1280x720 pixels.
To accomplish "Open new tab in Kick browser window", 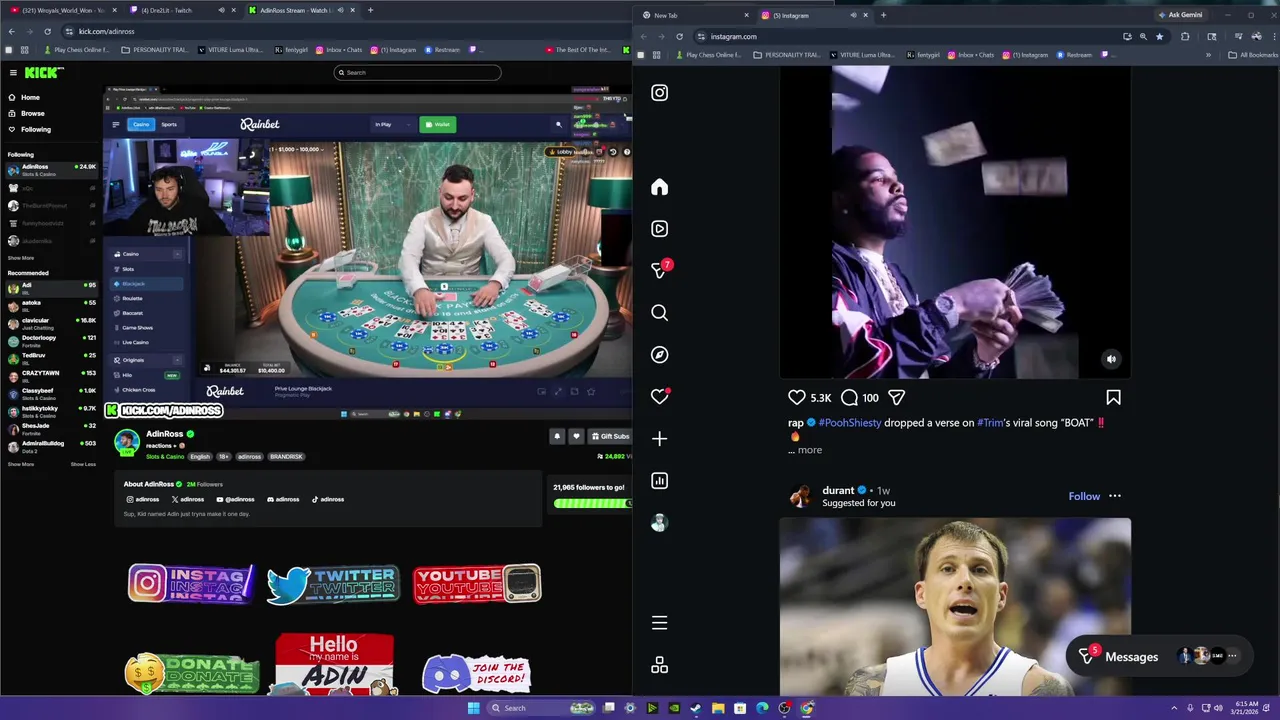I will click(x=370, y=10).
